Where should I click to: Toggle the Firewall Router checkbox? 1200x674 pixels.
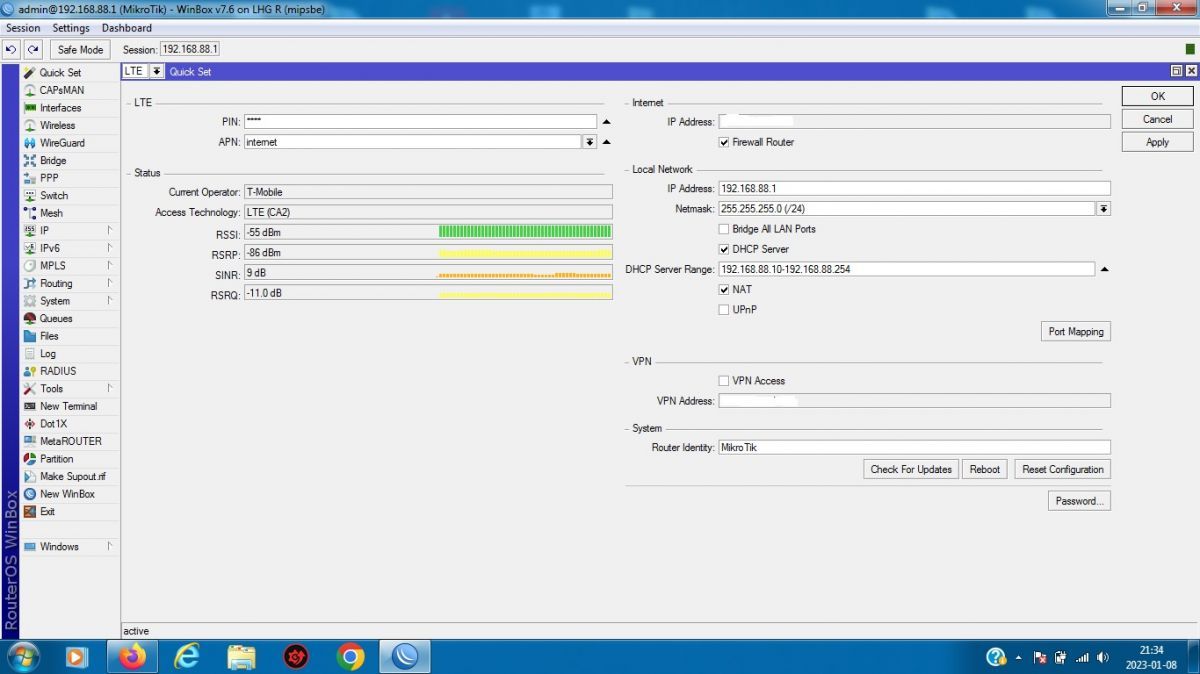point(724,142)
